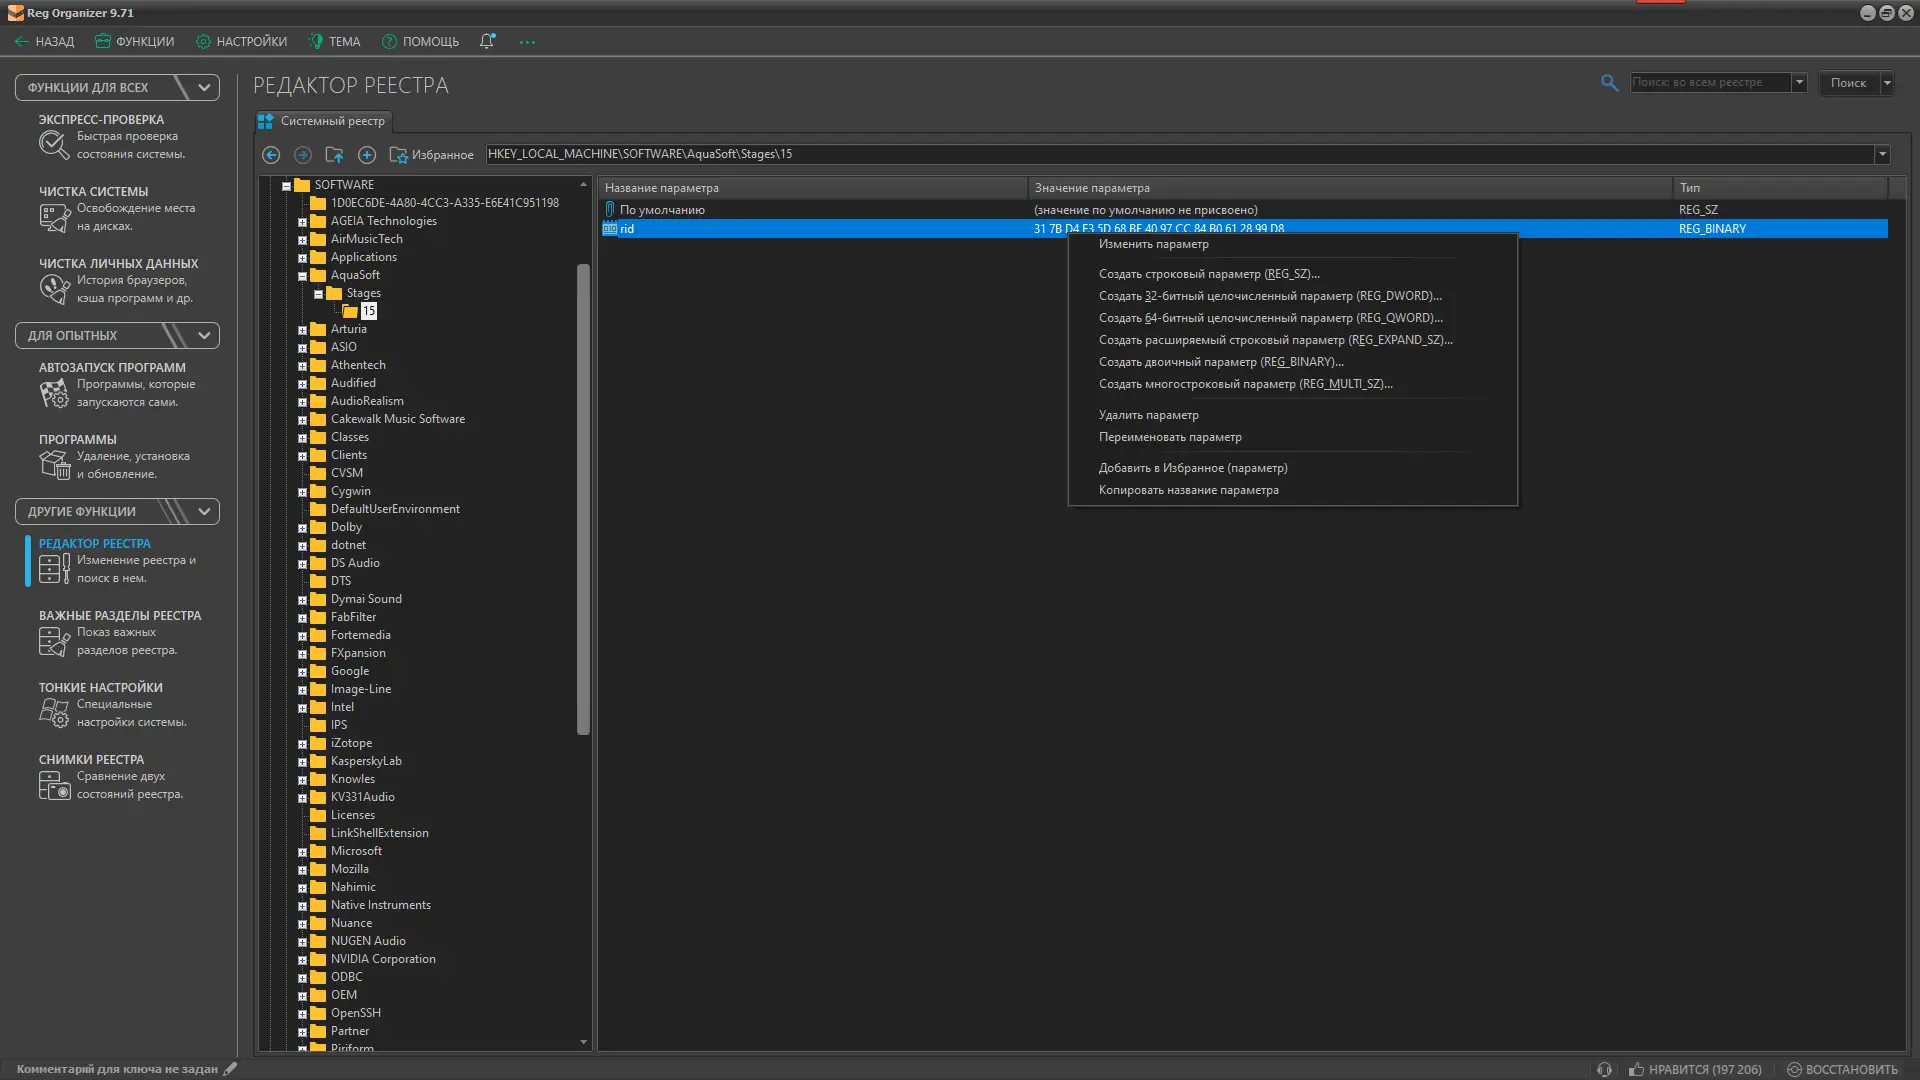The width and height of the screenshot is (1920, 1080).
Task: Expand the Microsoft registry key
Action: point(302,852)
